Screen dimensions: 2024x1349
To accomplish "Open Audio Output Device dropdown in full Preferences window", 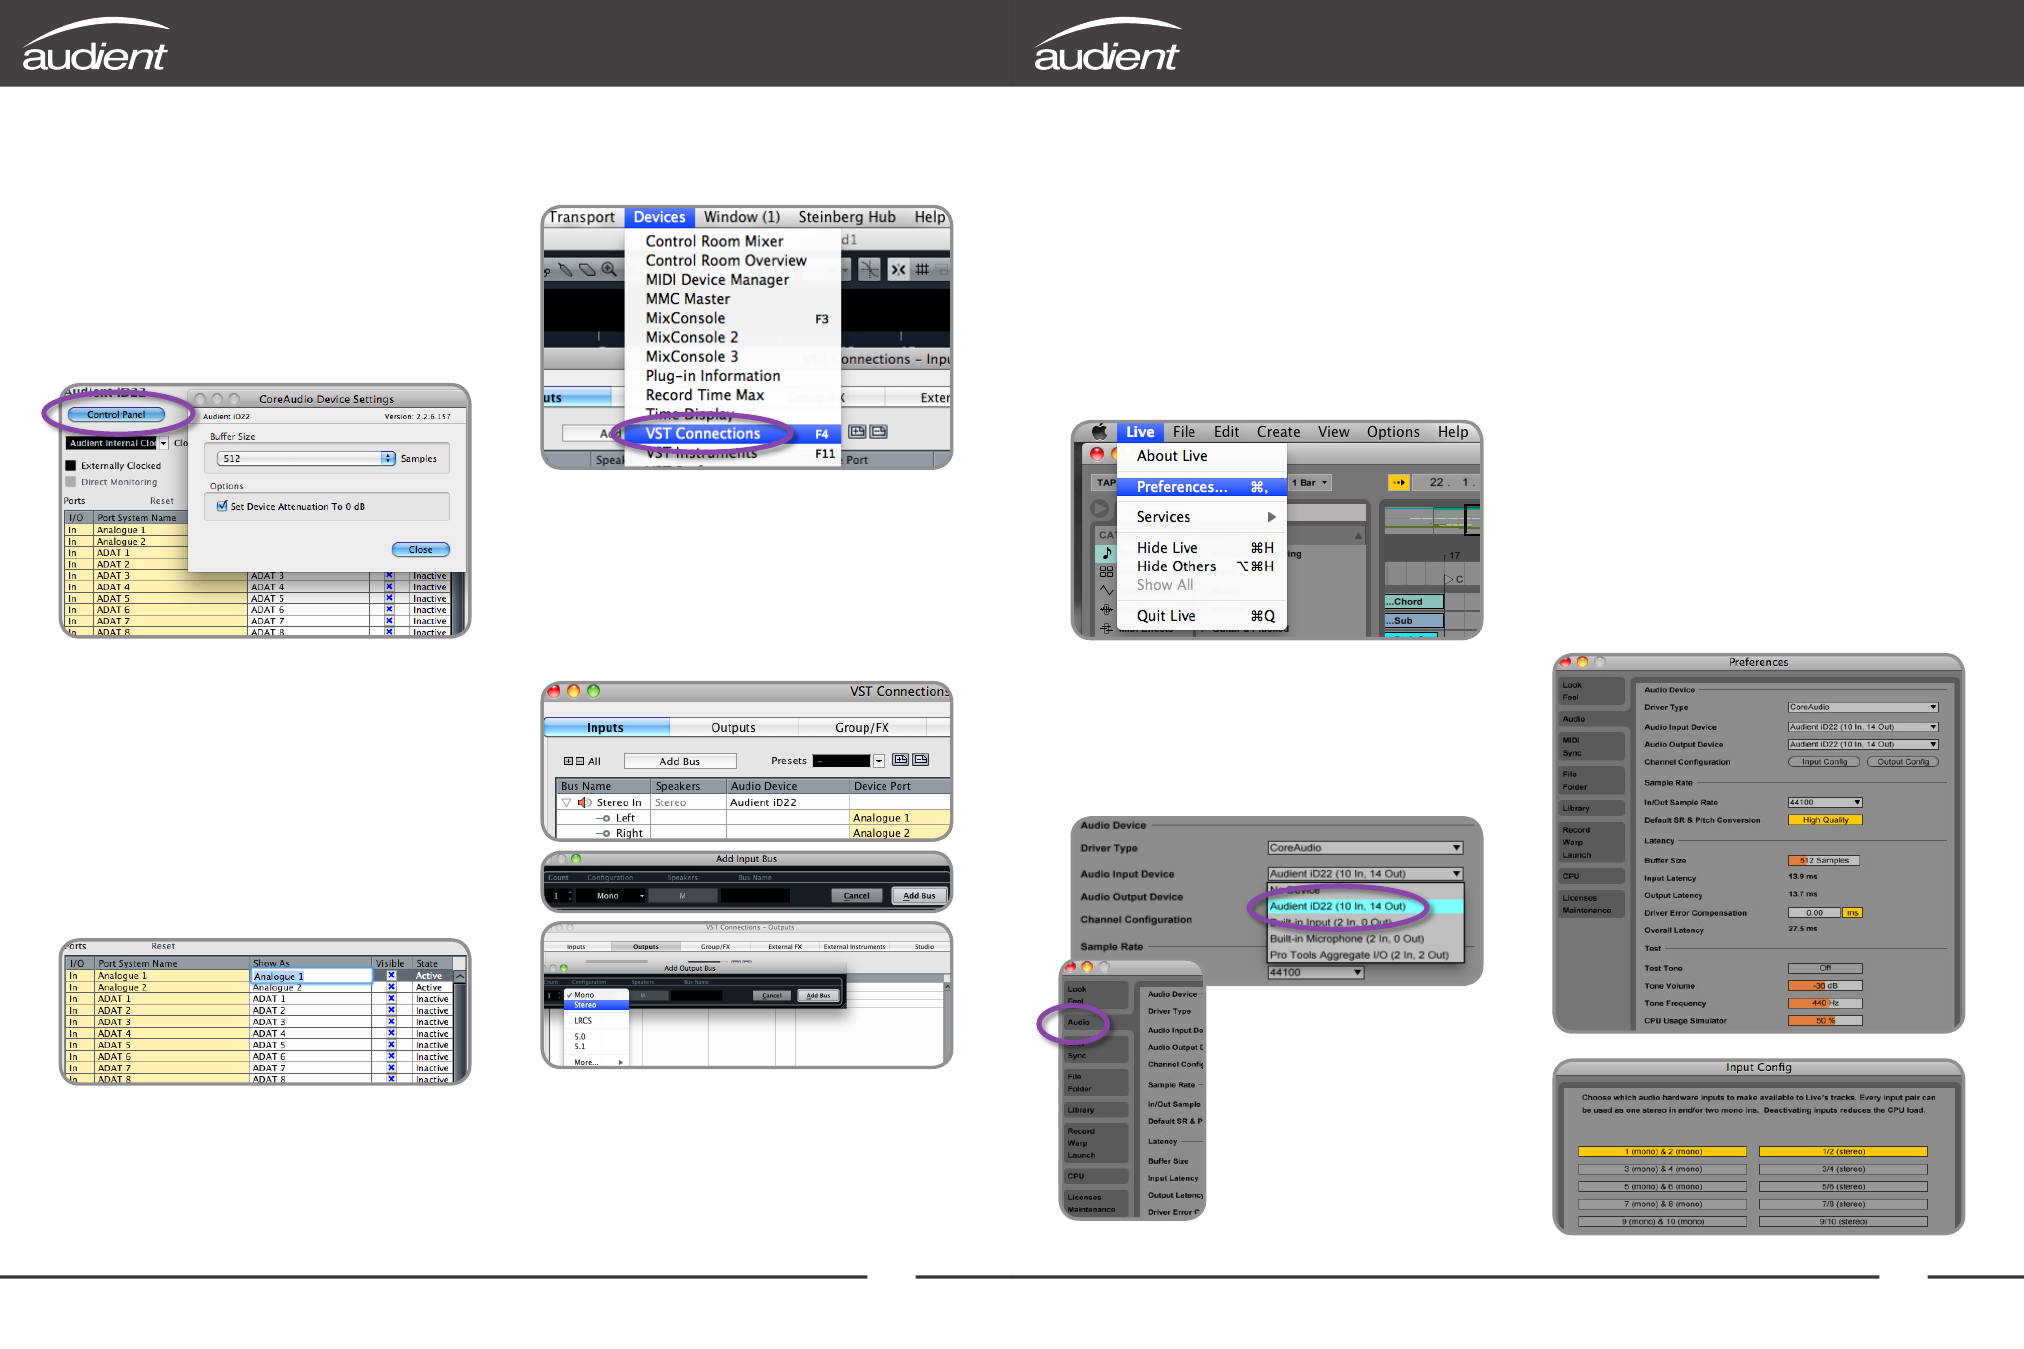I will coord(1863,744).
